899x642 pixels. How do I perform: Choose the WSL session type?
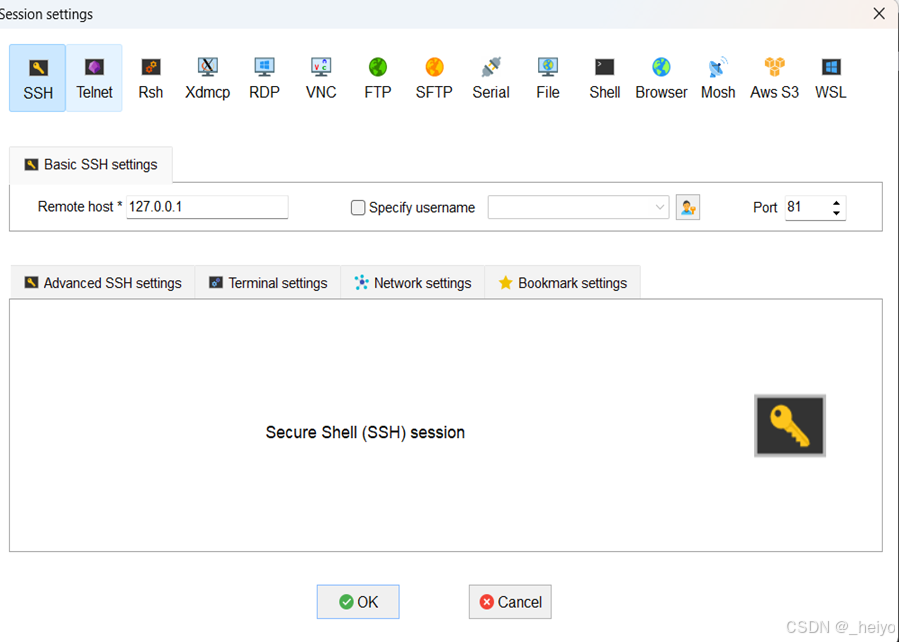point(831,78)
